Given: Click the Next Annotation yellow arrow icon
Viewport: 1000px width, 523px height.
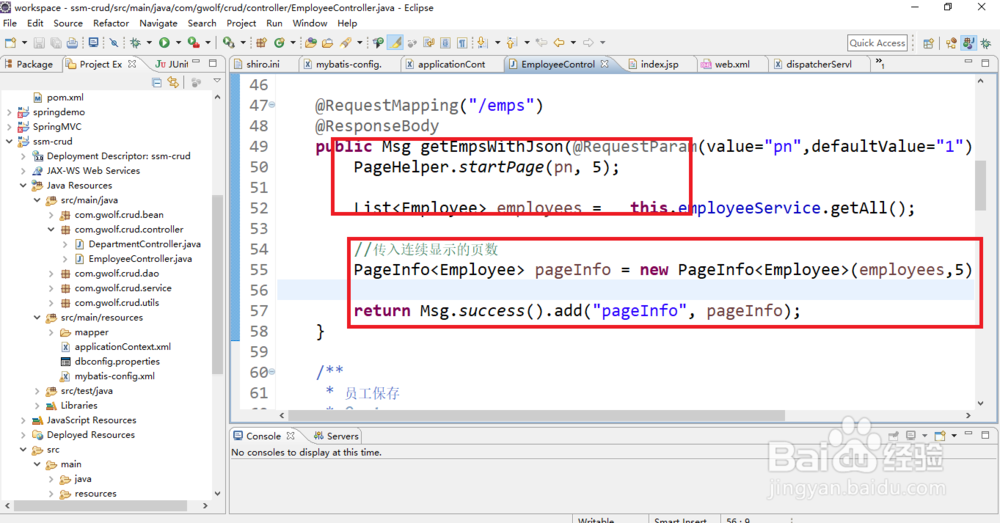Looking at the screenshot, I should point(482,43).
